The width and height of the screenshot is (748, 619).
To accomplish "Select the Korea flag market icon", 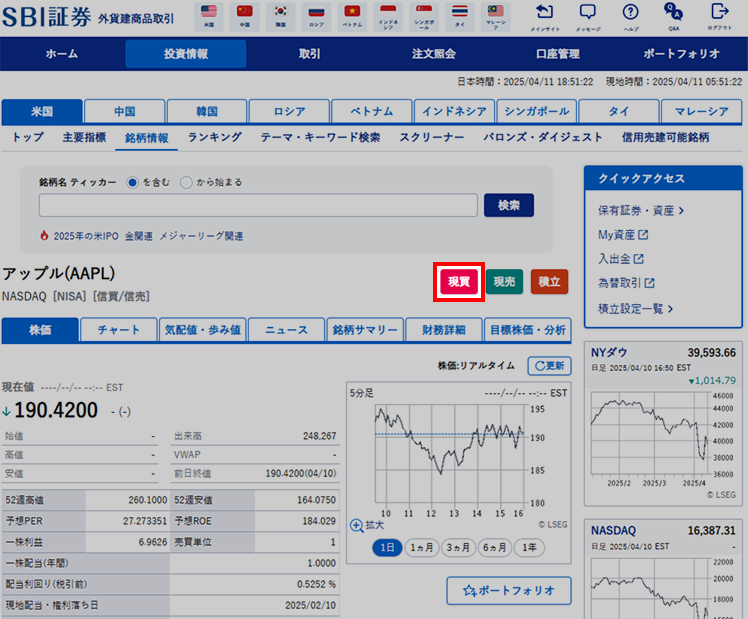I will click(x=280, y=16).
